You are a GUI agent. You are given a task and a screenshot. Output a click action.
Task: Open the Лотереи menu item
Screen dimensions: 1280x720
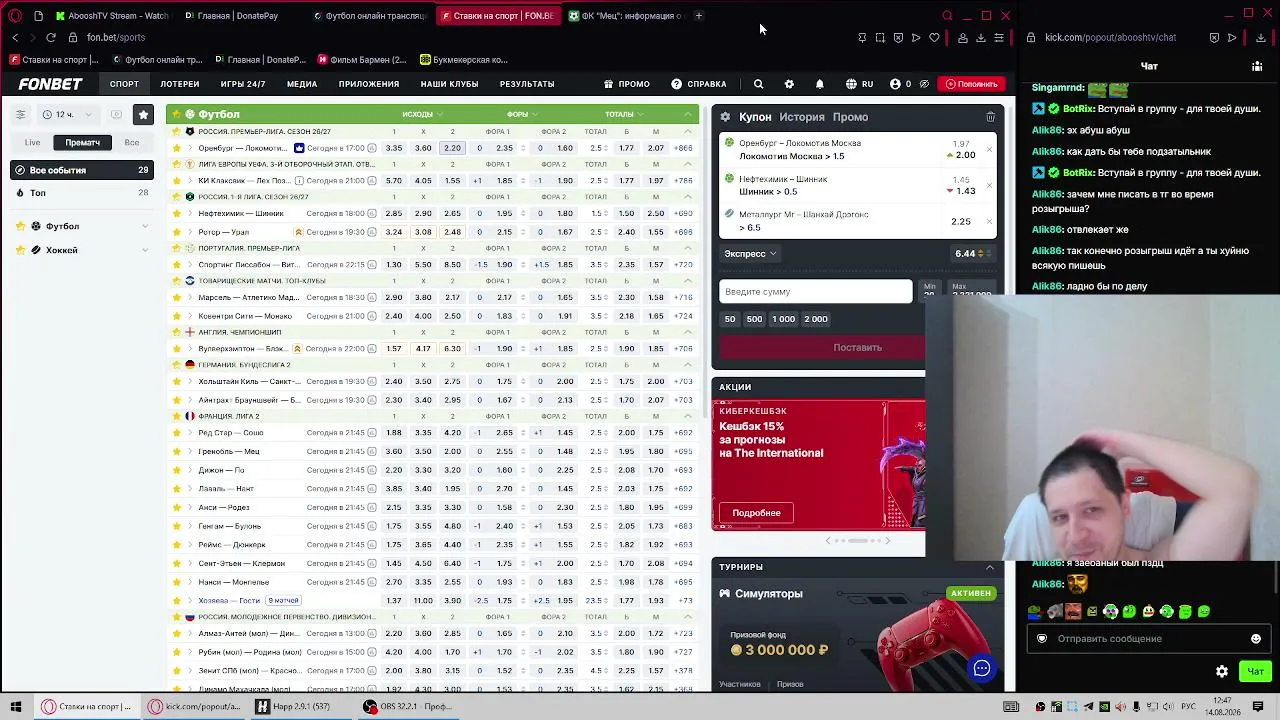click(x=180, y=84)
